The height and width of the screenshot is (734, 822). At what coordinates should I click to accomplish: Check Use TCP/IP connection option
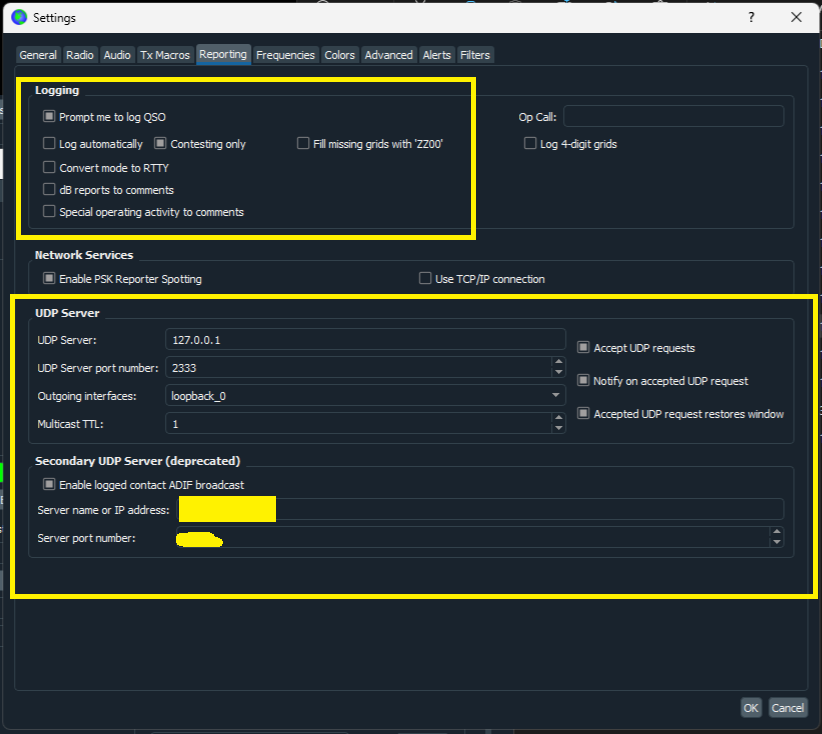(x=426, y=279)
